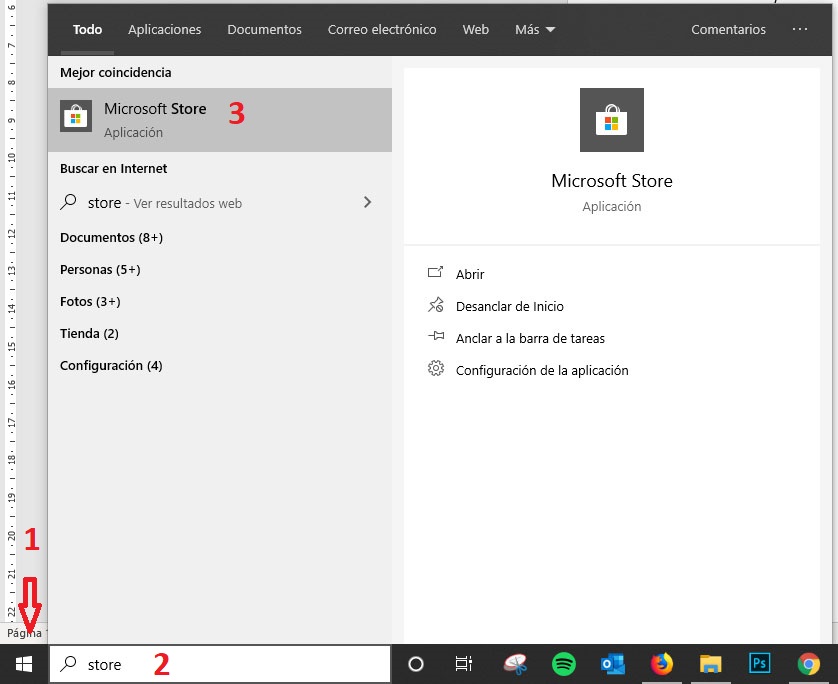Screen dimensions: 838x684
Task: Open the Correo electrónico tab
Action: coord(382,29)
